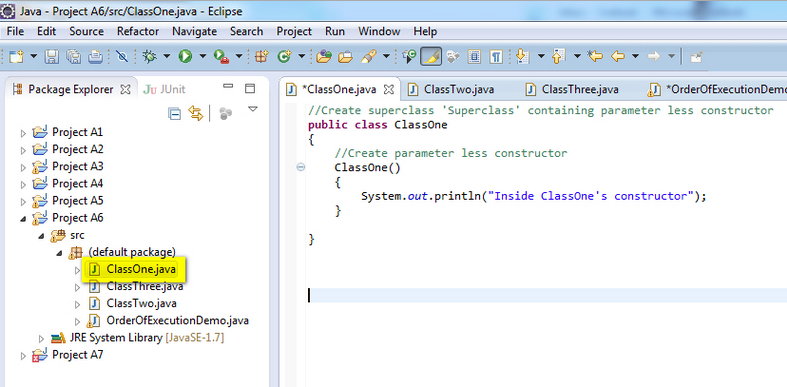The image size is (787, 387).
Task: Open the Debug dropdown arrow
Action: (x=166, y=56)
